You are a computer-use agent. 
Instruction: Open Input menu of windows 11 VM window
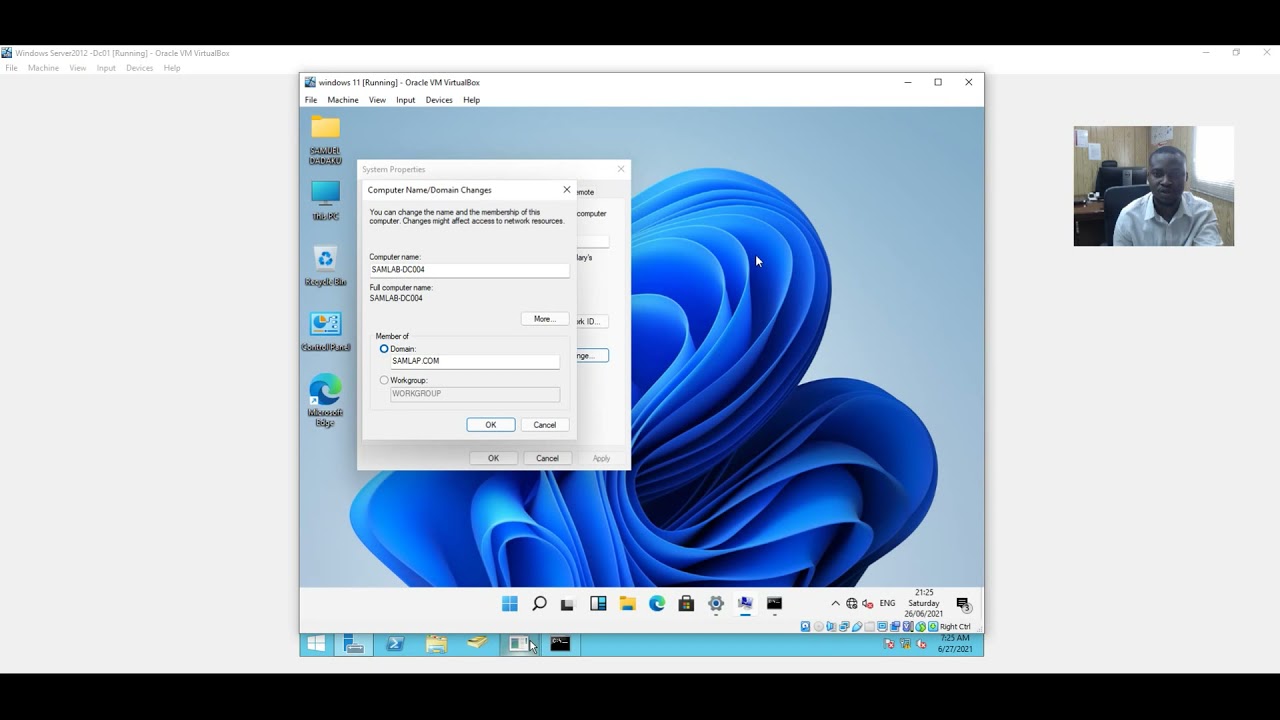(405, 100)
